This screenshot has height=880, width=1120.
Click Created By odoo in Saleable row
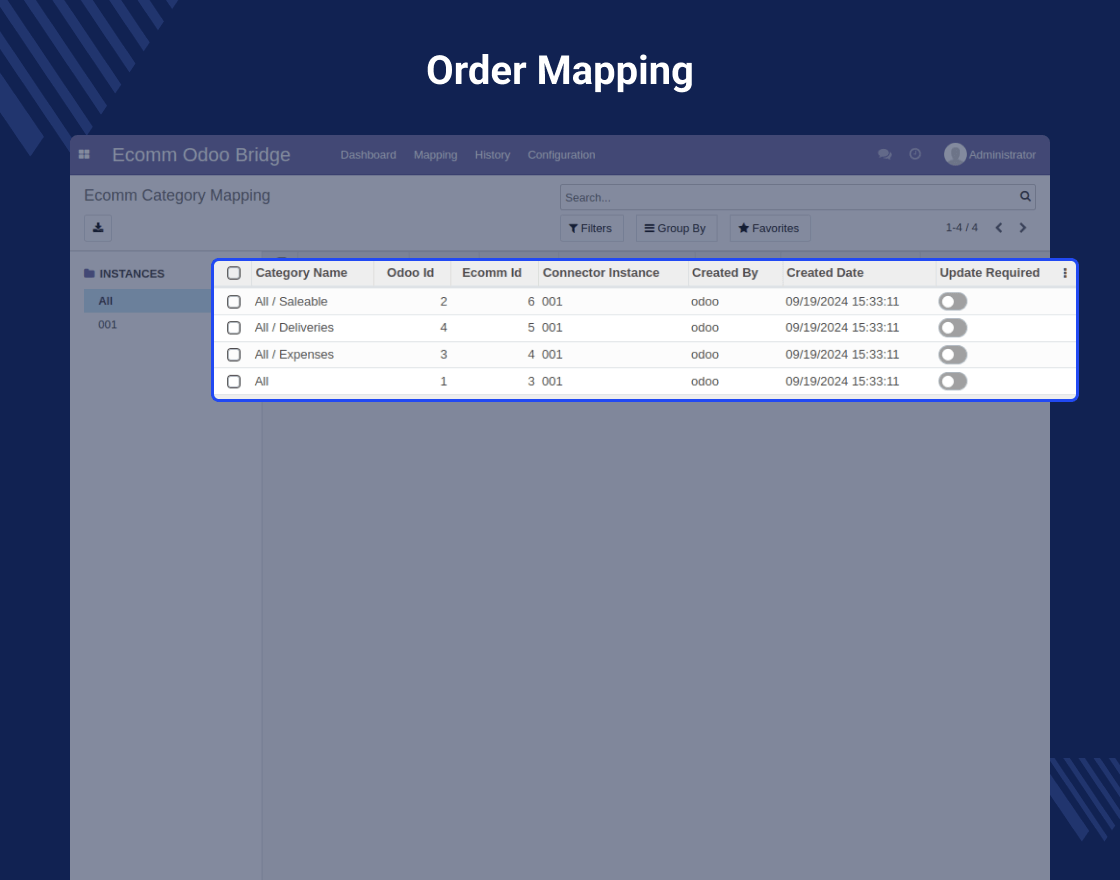click(x=705, y=301)
